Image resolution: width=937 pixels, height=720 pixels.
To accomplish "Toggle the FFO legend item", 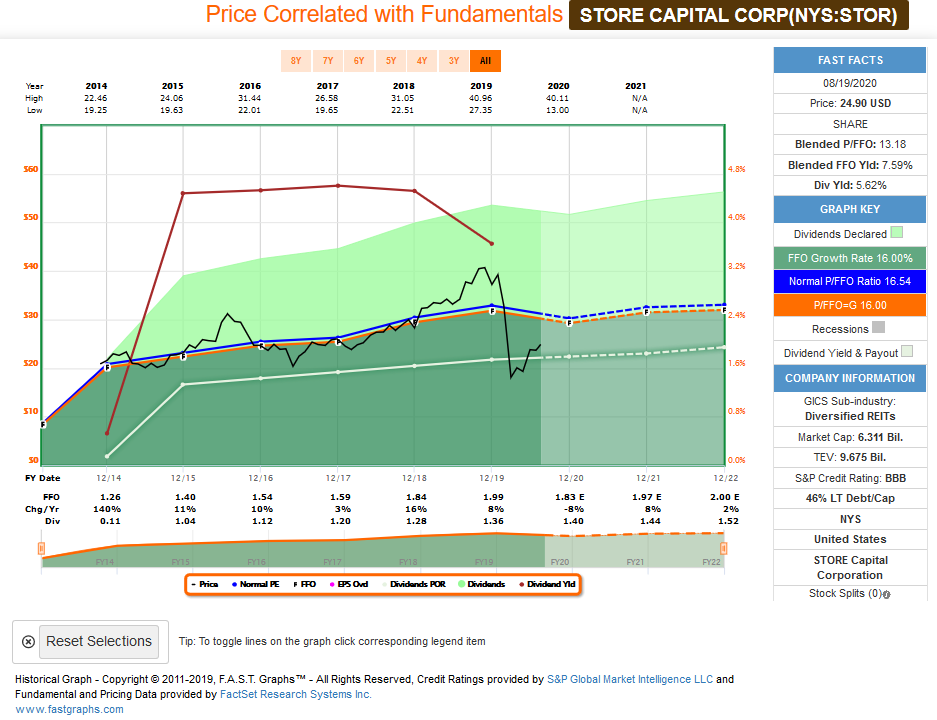I will coord(305,584).
